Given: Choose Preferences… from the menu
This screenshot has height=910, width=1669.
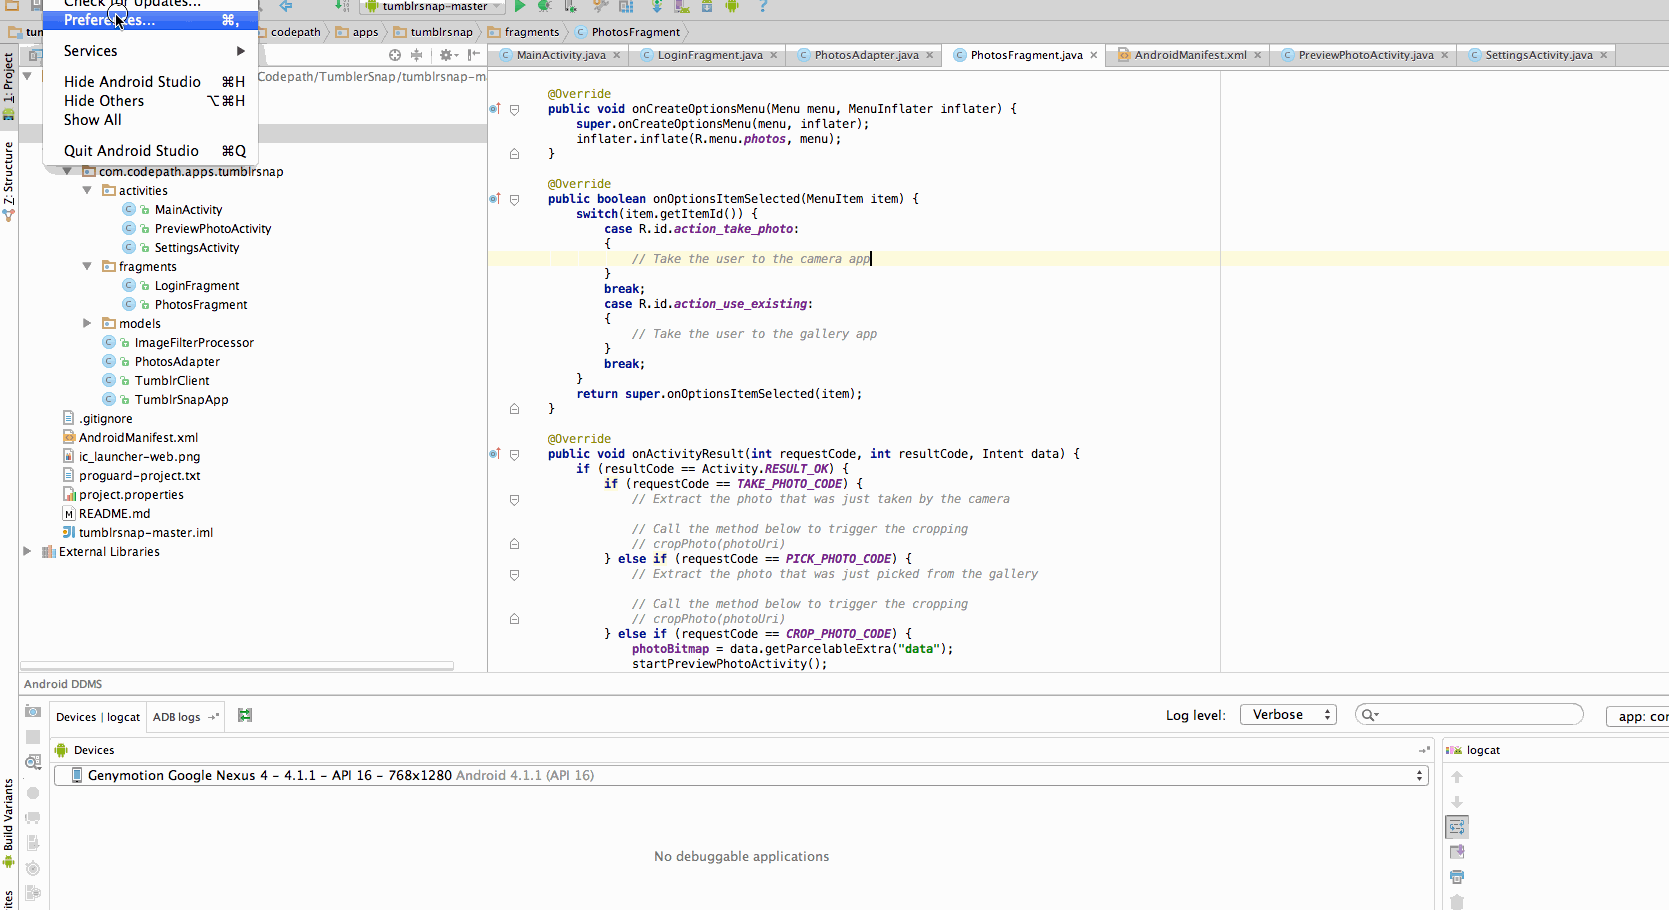Looking at the screenshot, I should (x=150, y=20).
